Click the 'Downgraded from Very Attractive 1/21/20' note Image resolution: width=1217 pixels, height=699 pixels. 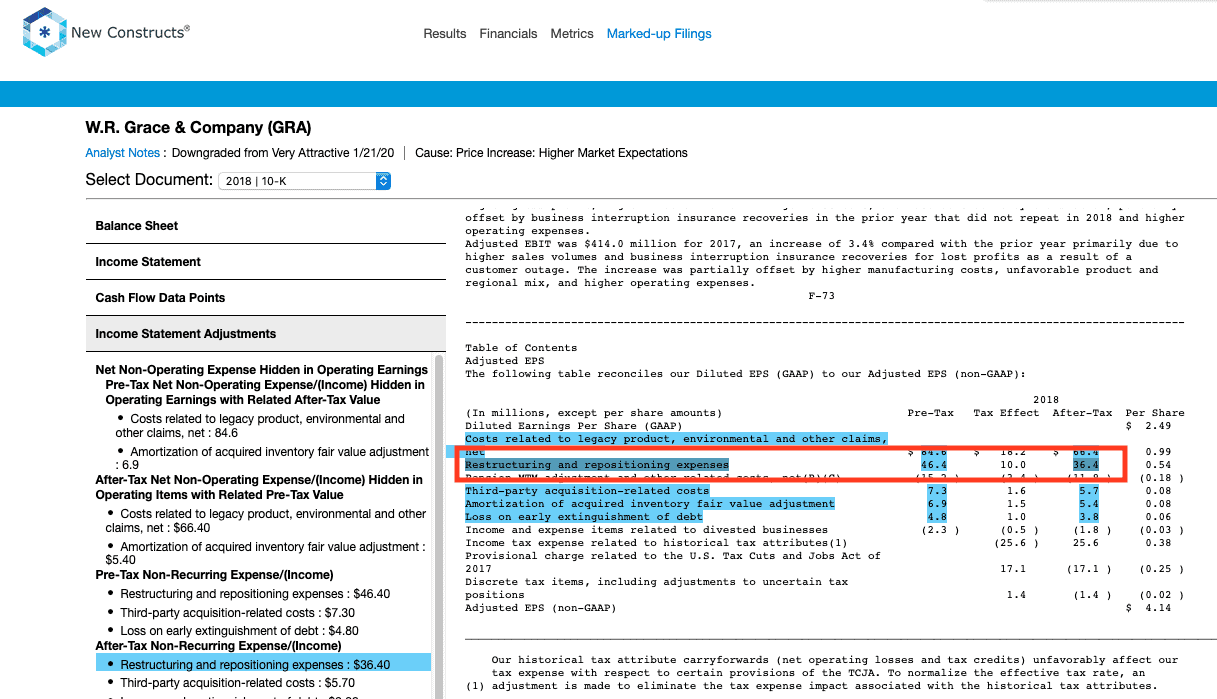point(283,153)
